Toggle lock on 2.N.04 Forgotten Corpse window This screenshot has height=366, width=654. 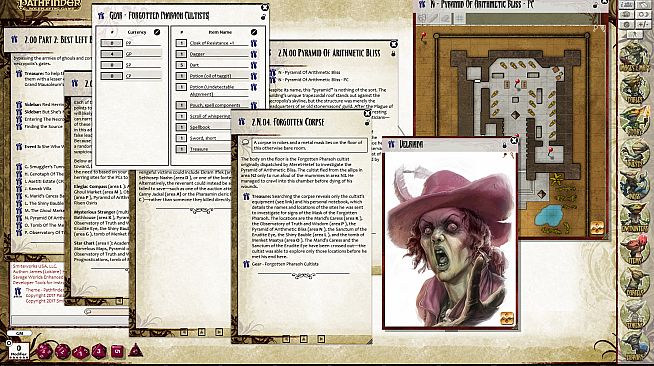tap(367, 123)
